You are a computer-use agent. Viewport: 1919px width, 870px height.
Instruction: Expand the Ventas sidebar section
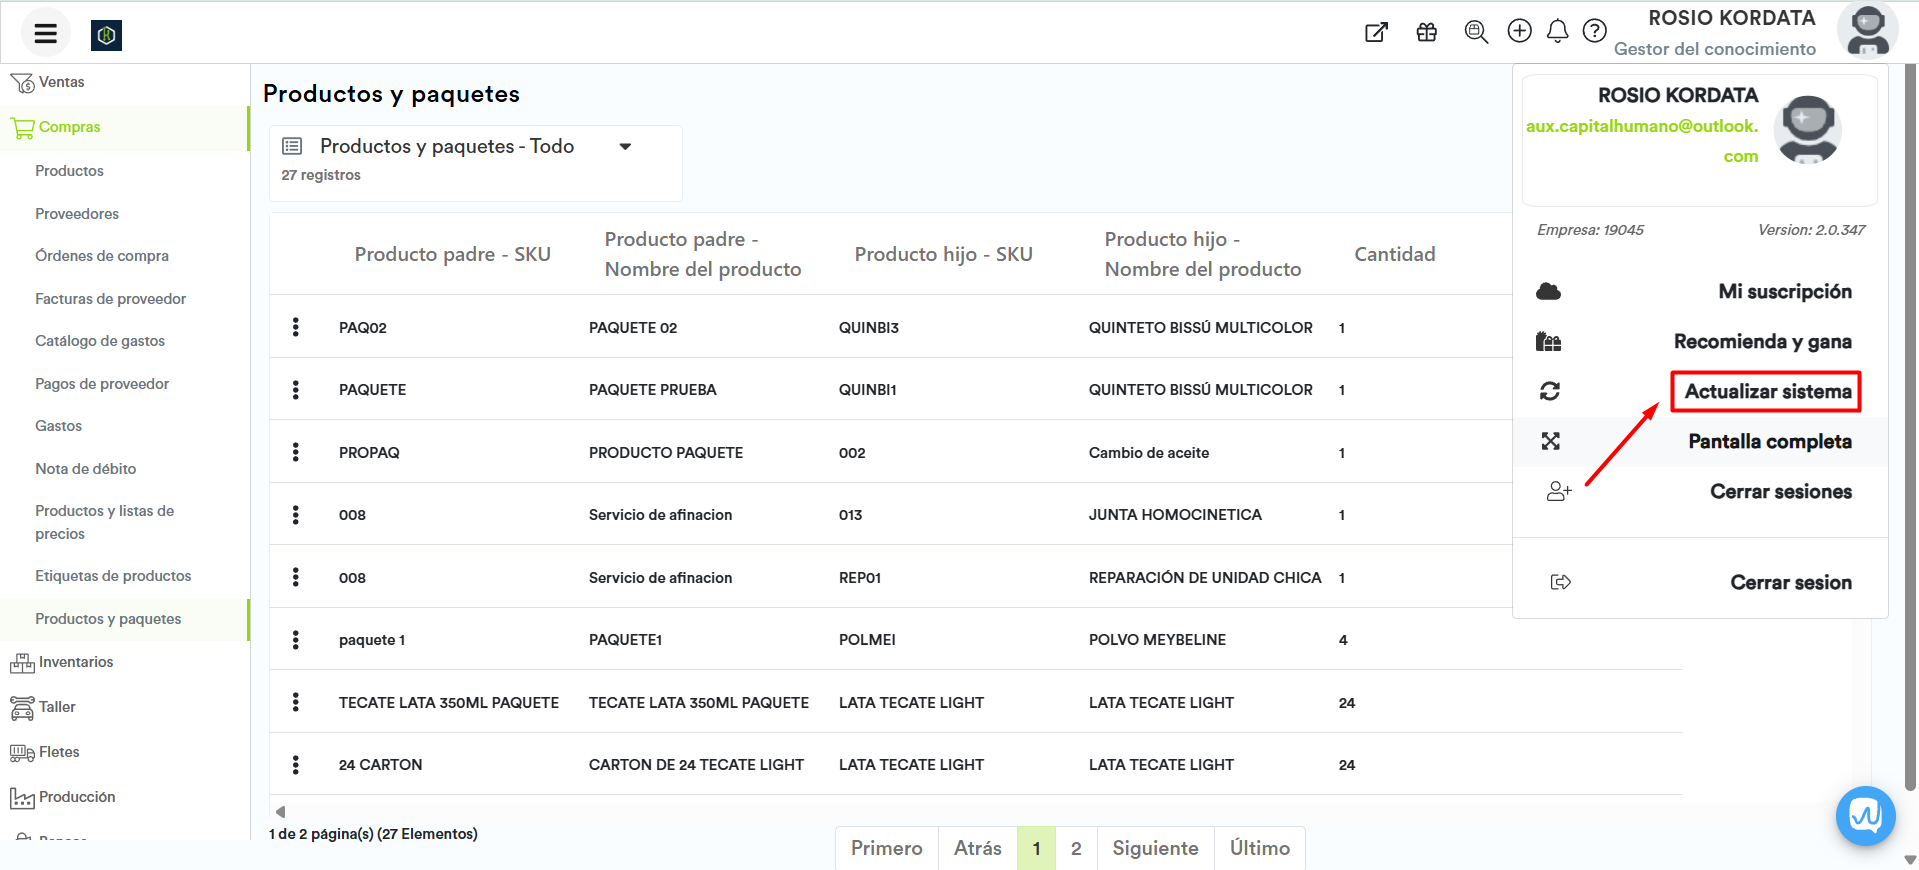pyautogui.click(x=61, y=82)
